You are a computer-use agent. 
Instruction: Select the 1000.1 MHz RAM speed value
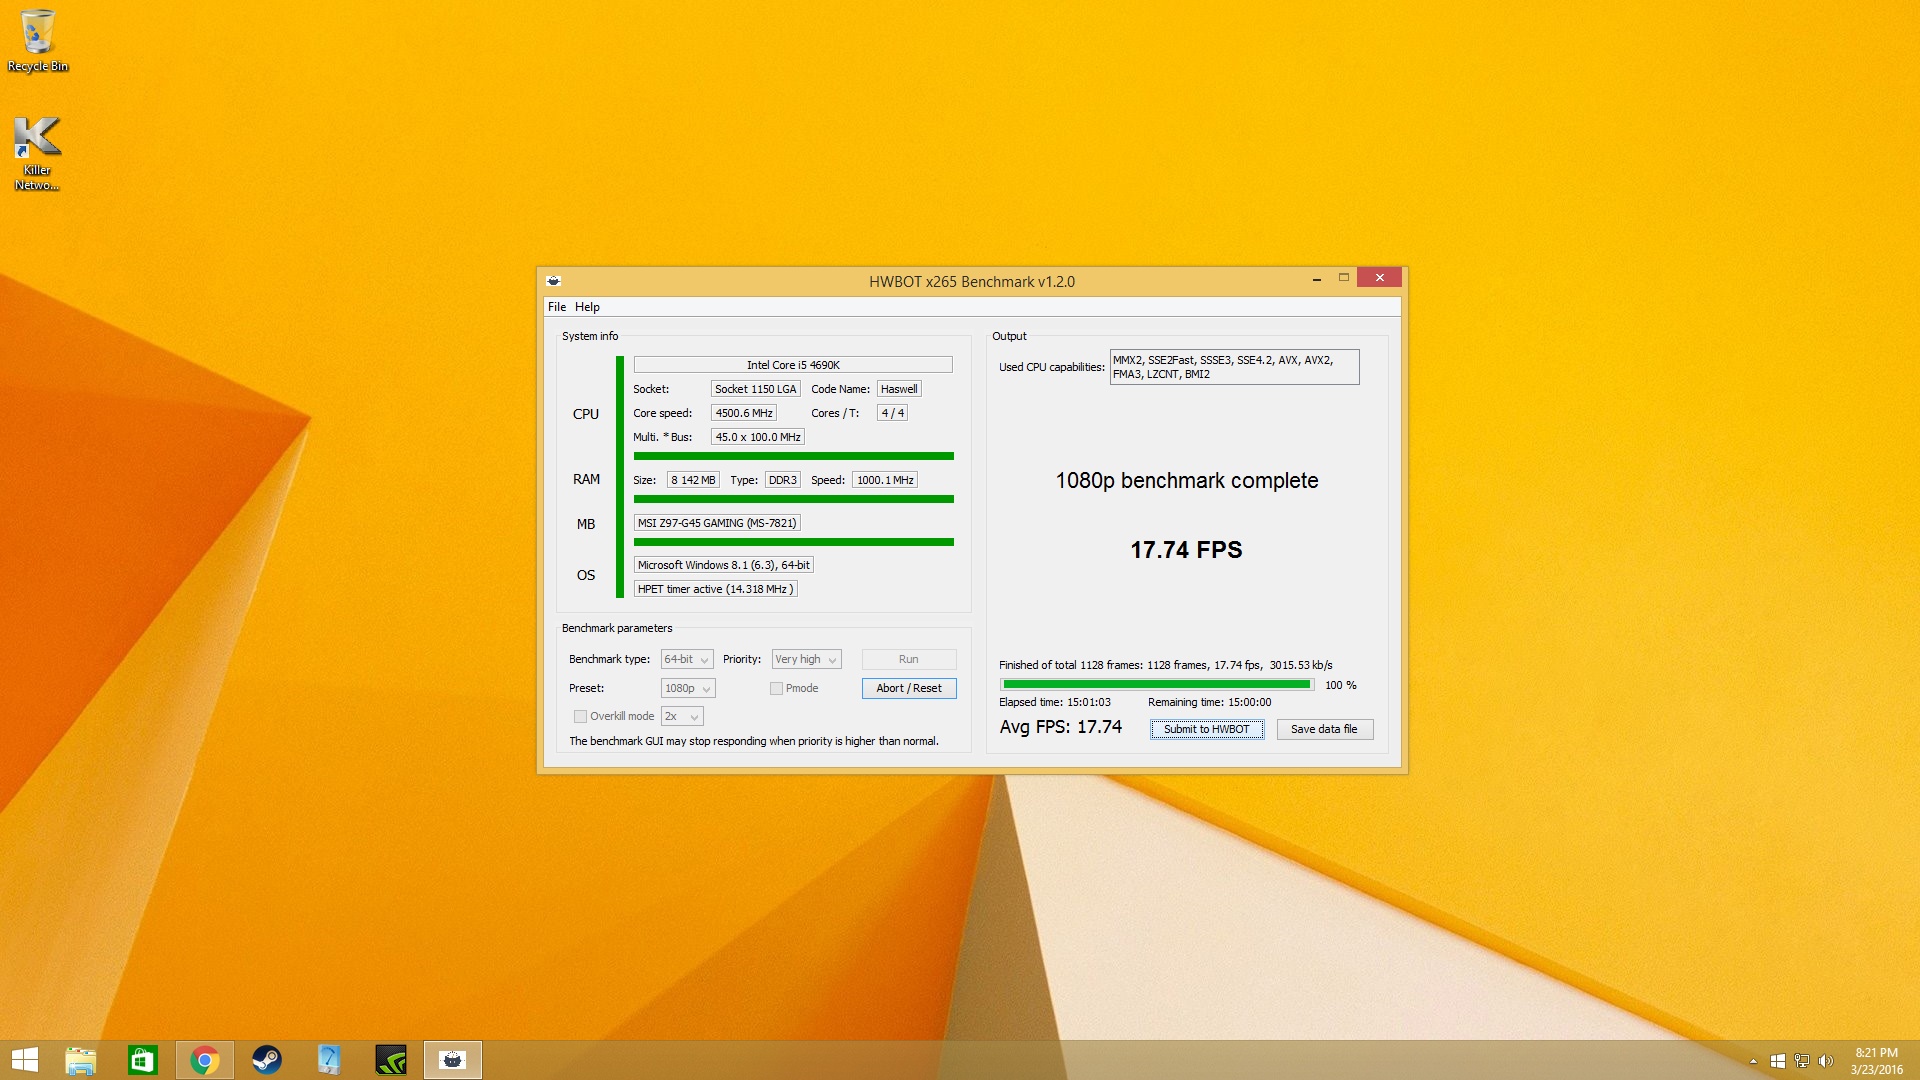885,480
